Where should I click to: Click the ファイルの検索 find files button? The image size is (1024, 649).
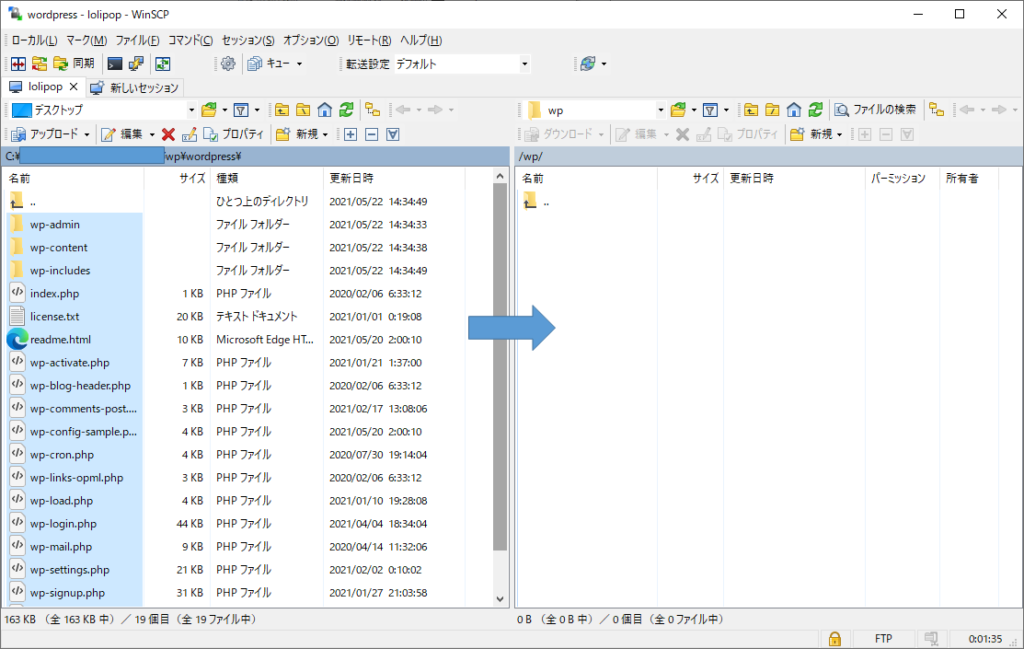(876, 110)
